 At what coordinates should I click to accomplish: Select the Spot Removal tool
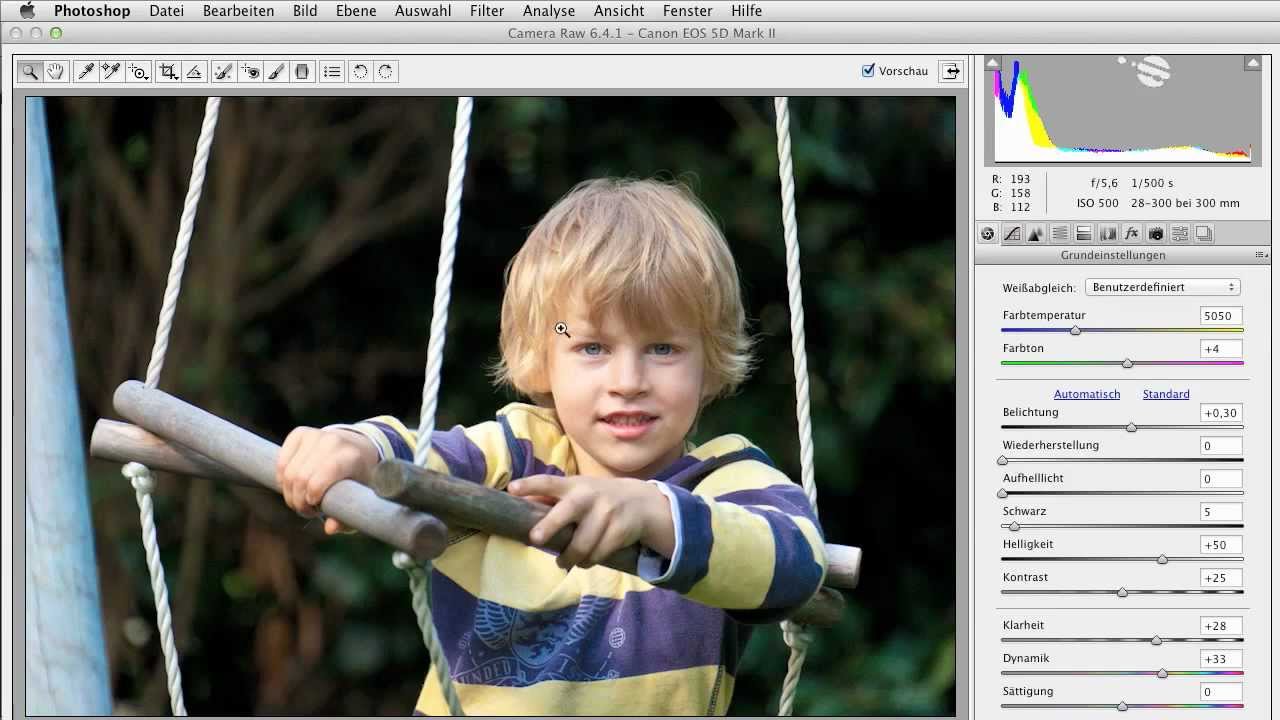pyautogui.click(x=224, y=71)
